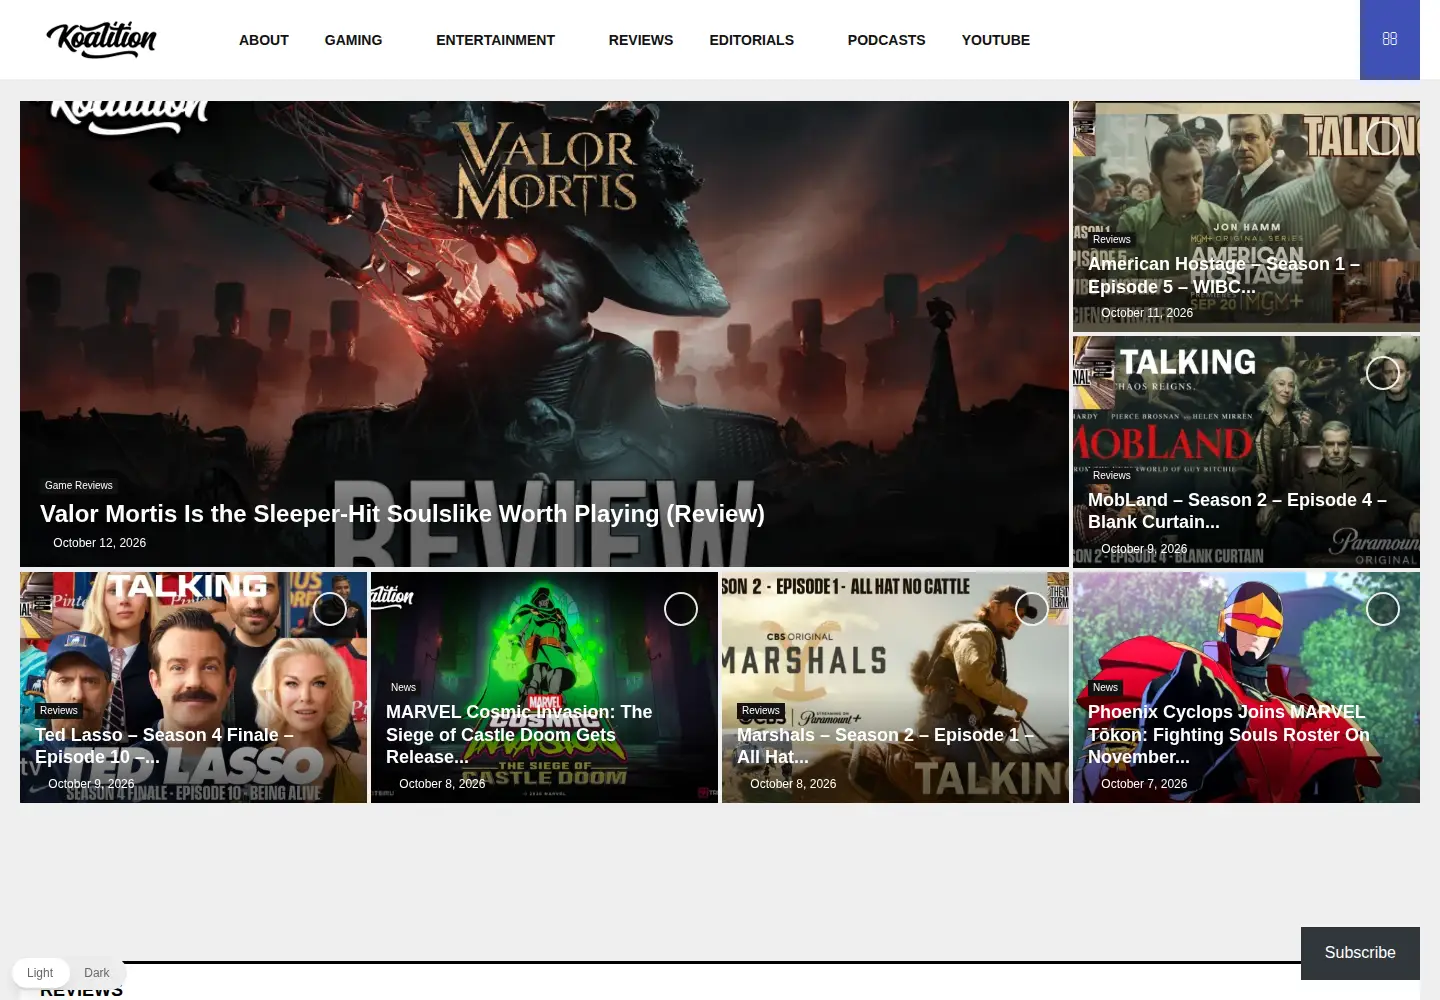Click the circle icon on MobLand card
This screenshot has width=1440, height=1000.
click(x=1383, y=373)
